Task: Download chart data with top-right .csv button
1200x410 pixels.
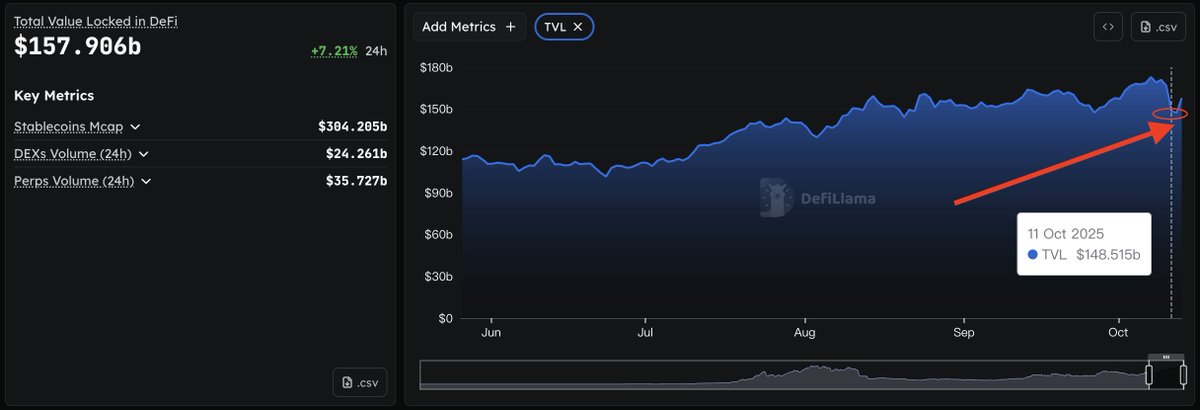Action: 1158,27
